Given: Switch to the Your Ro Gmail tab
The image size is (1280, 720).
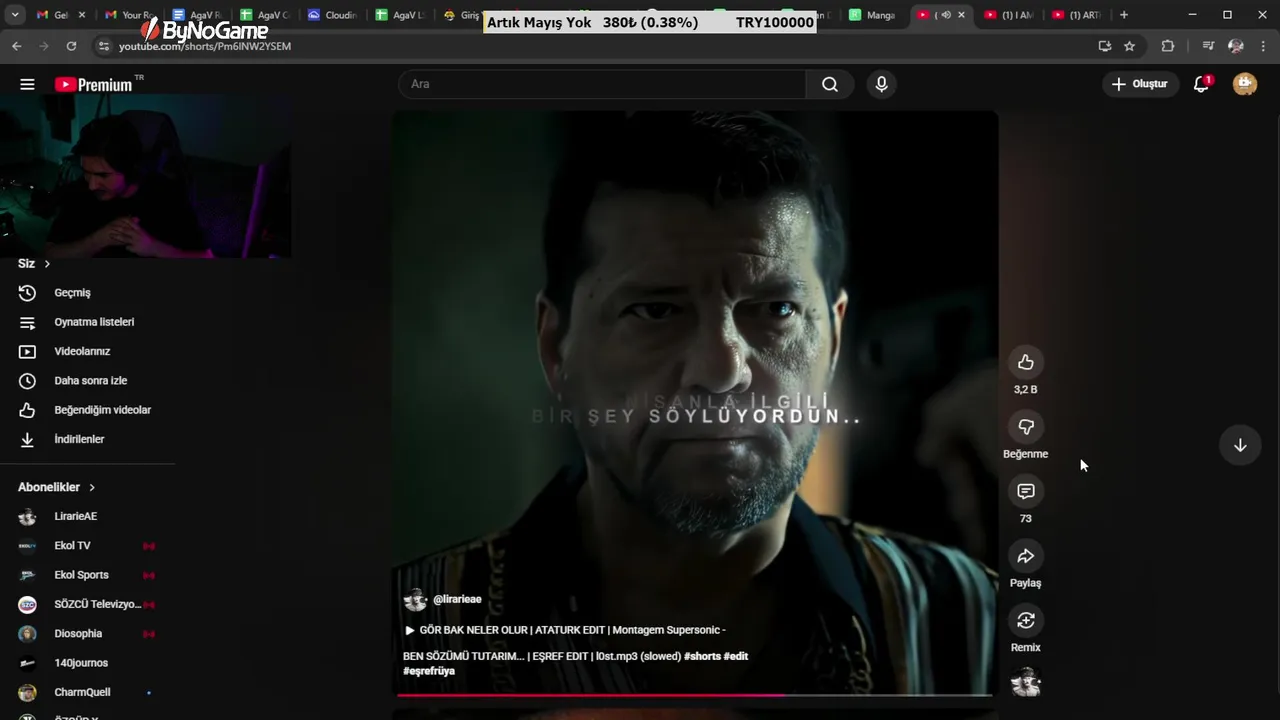Looking at the screenshot, I should (x=131, y=15).
